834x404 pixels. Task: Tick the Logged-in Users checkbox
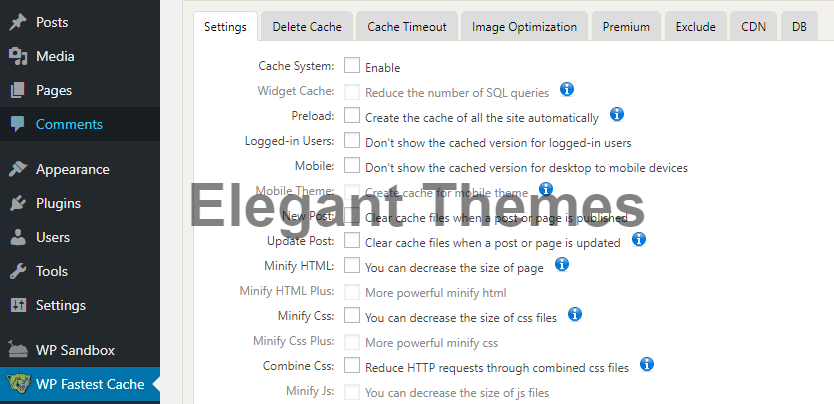[352, 141]
